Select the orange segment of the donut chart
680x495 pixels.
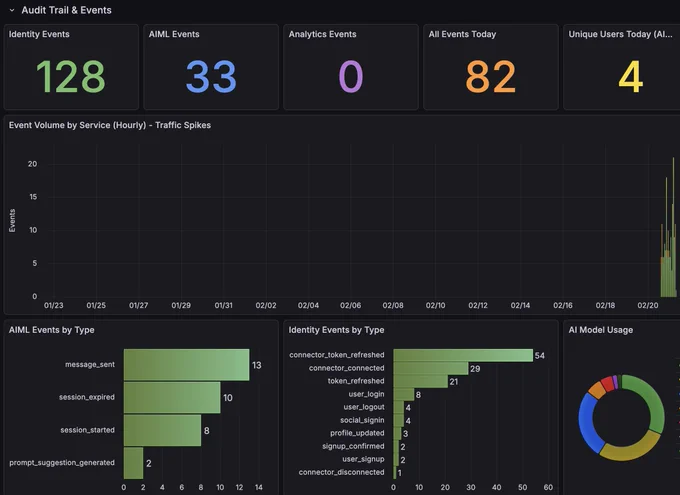tap(597, 390)
